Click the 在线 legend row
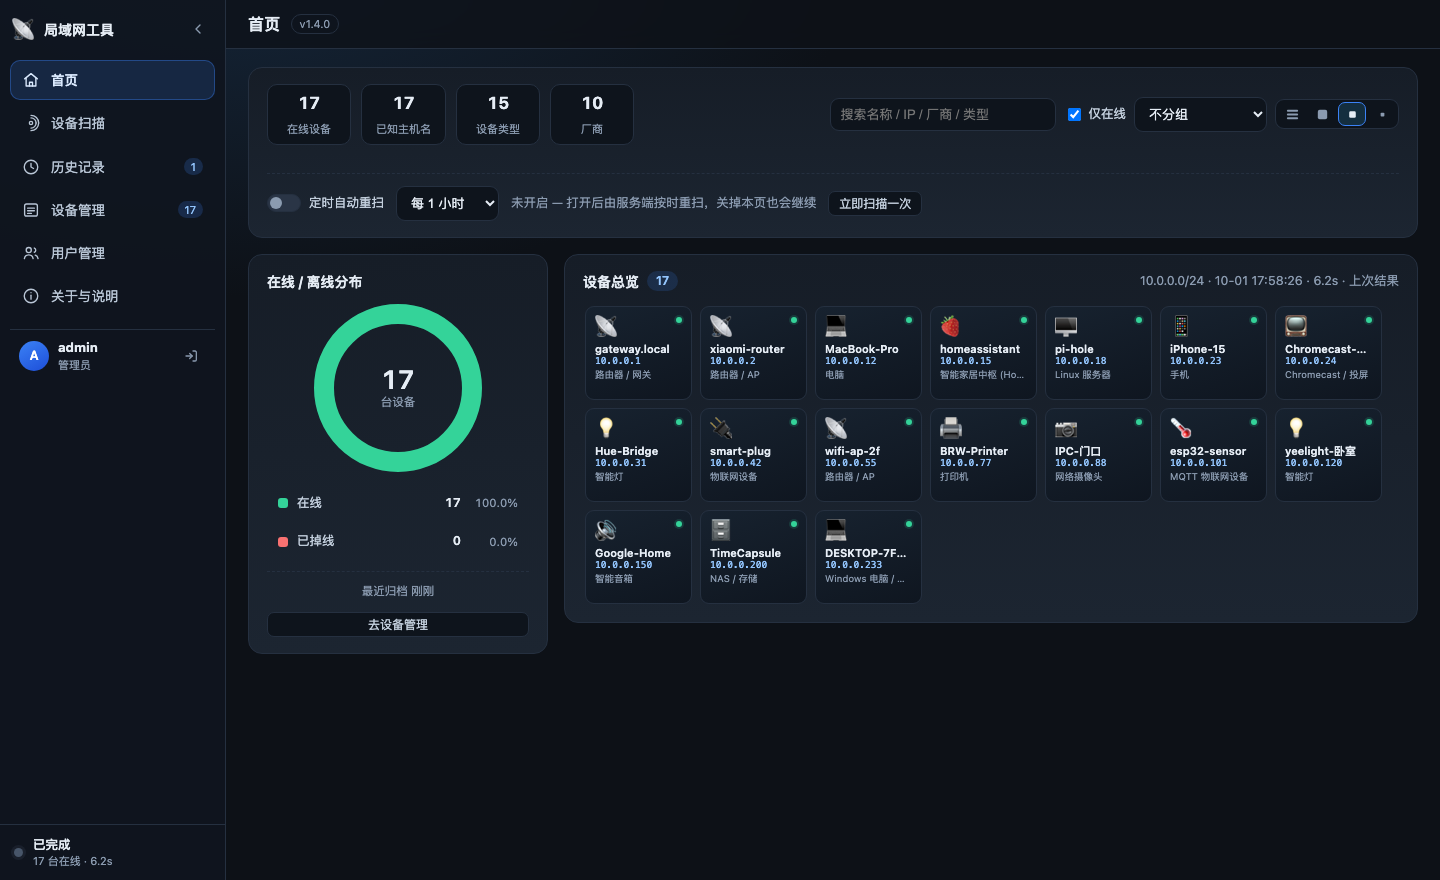Viewport: 1440px width, 880px height. pyautogui.click(x=398, y=503)
